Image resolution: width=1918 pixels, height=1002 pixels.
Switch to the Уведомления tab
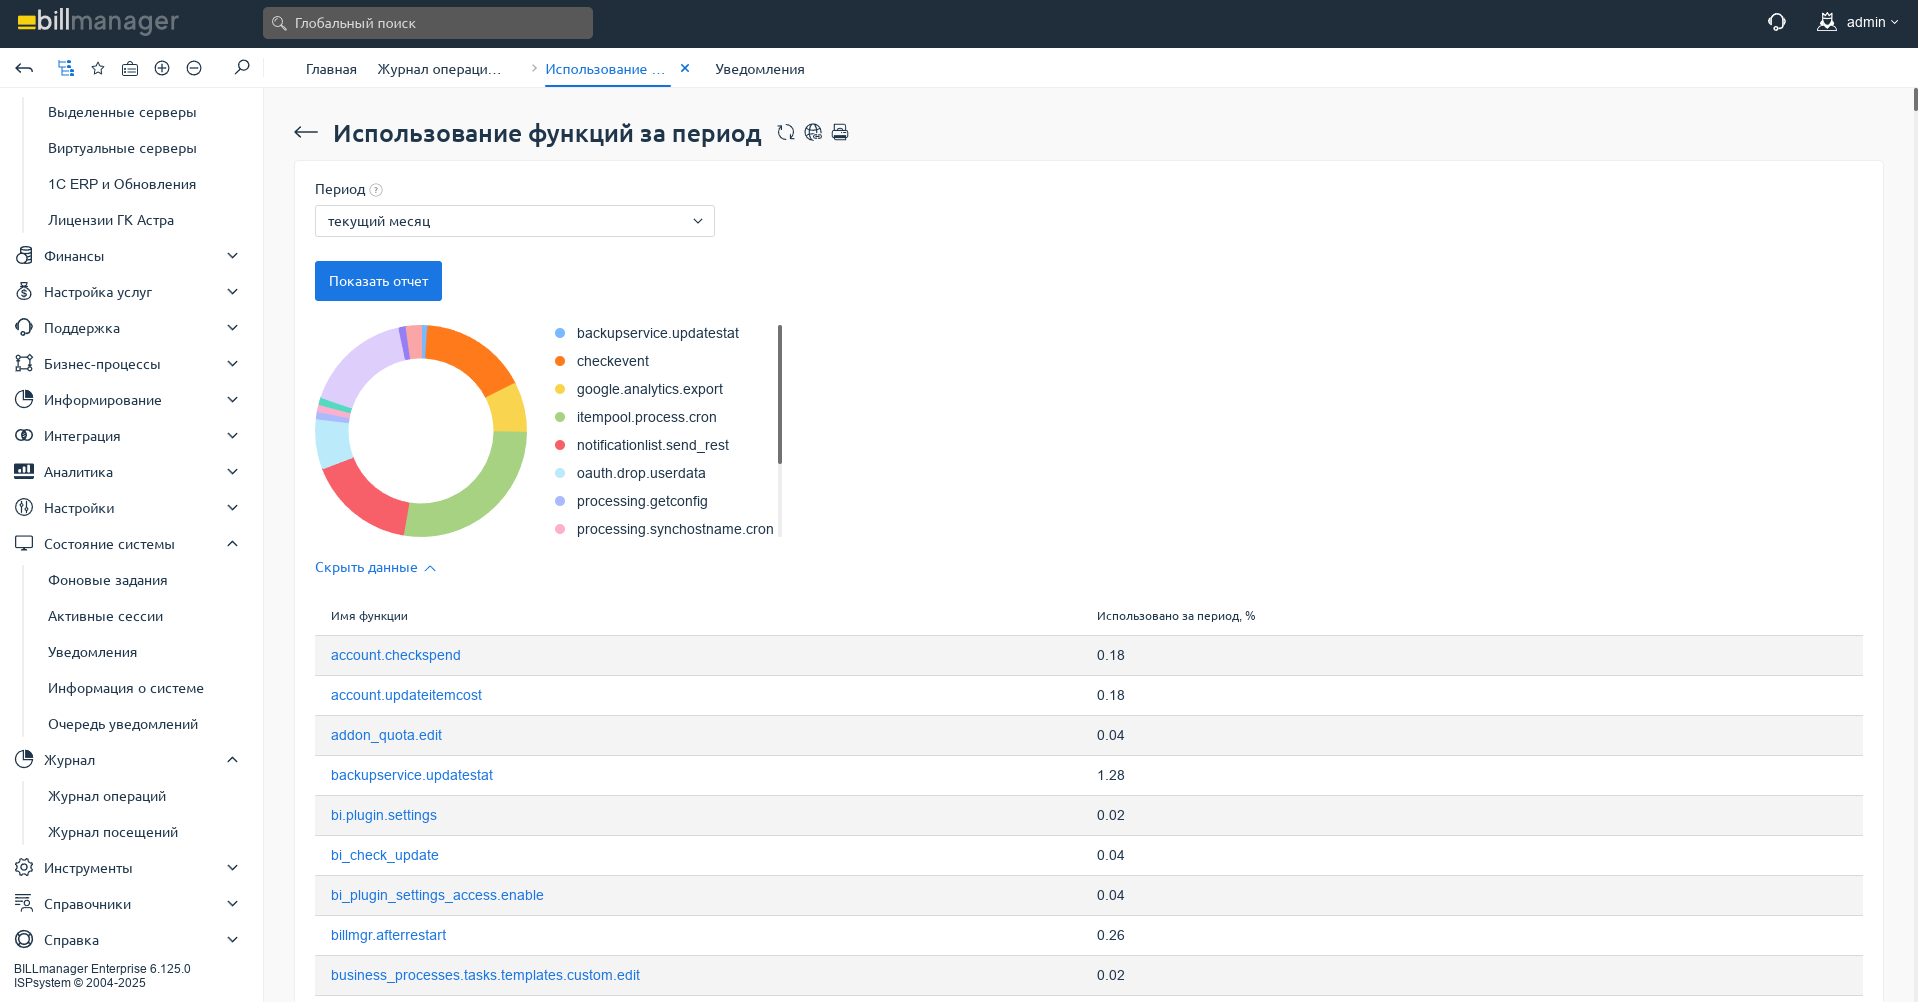[759, 69]
